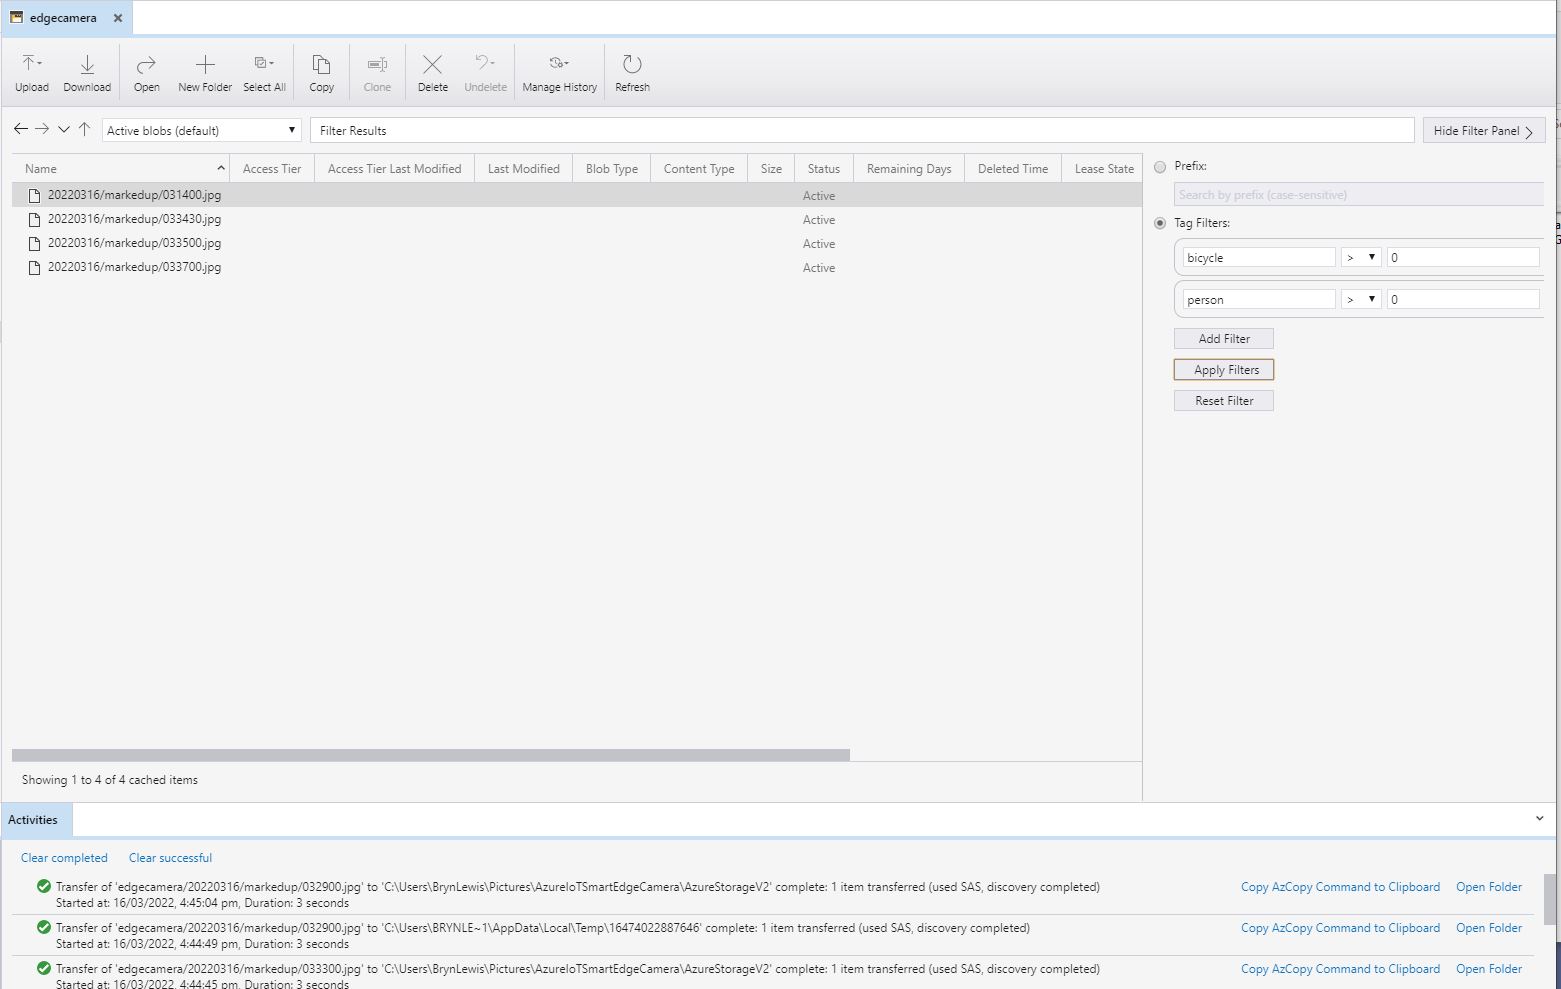Screen dimensions: 1561x989
Task: Open the person filter operator dropdown
Action: (1361, 300)
